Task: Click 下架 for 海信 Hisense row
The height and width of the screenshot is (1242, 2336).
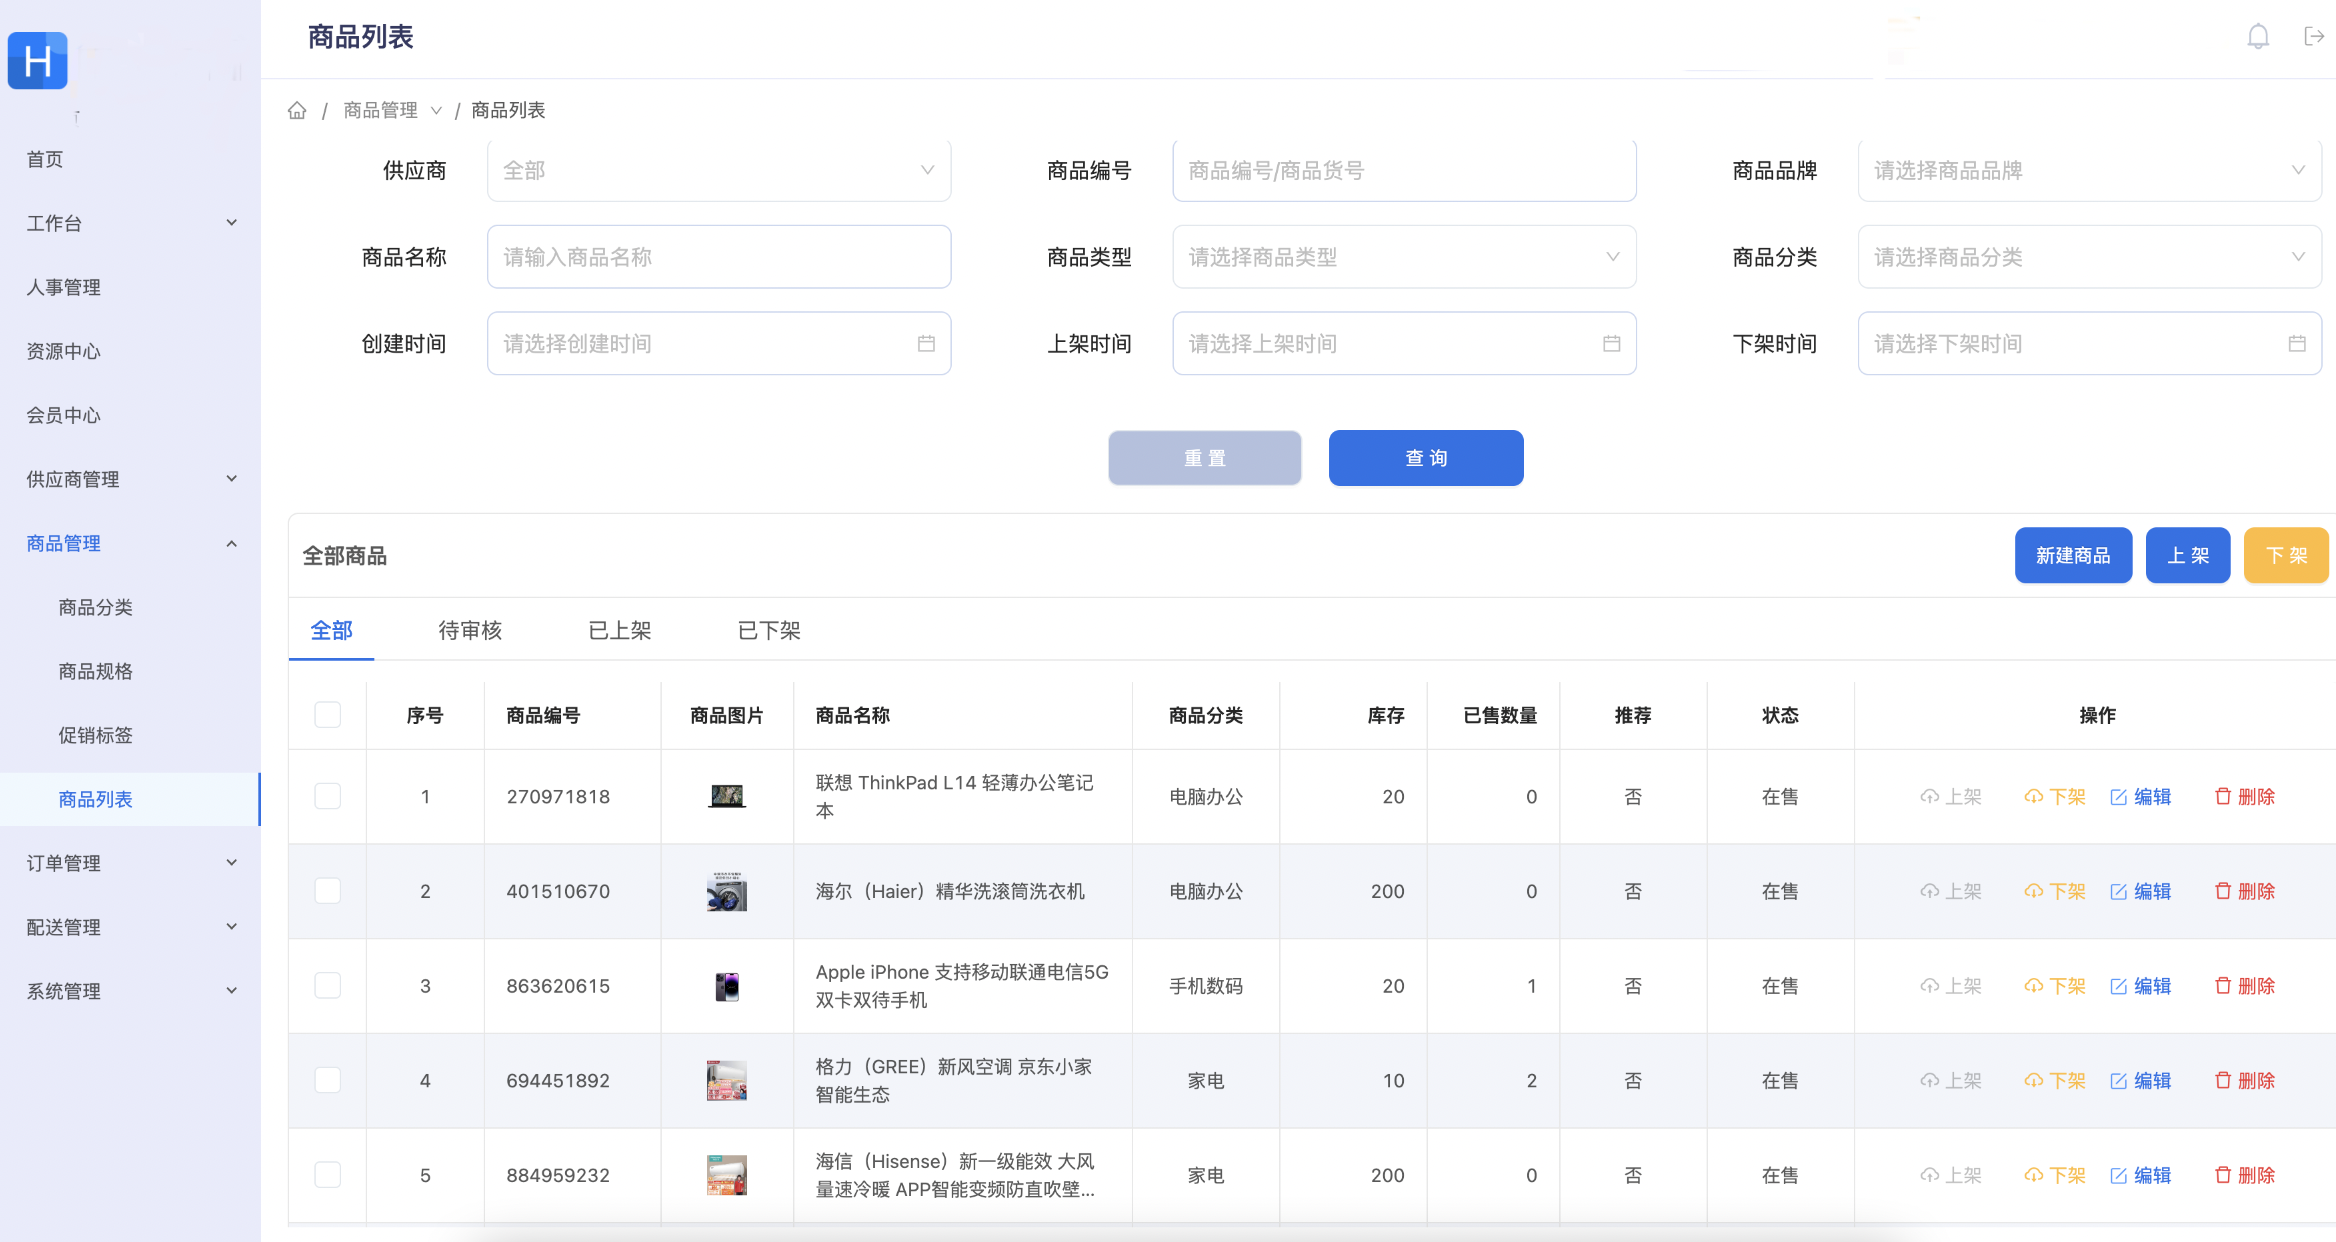Action: (x=2055, y=1175)
